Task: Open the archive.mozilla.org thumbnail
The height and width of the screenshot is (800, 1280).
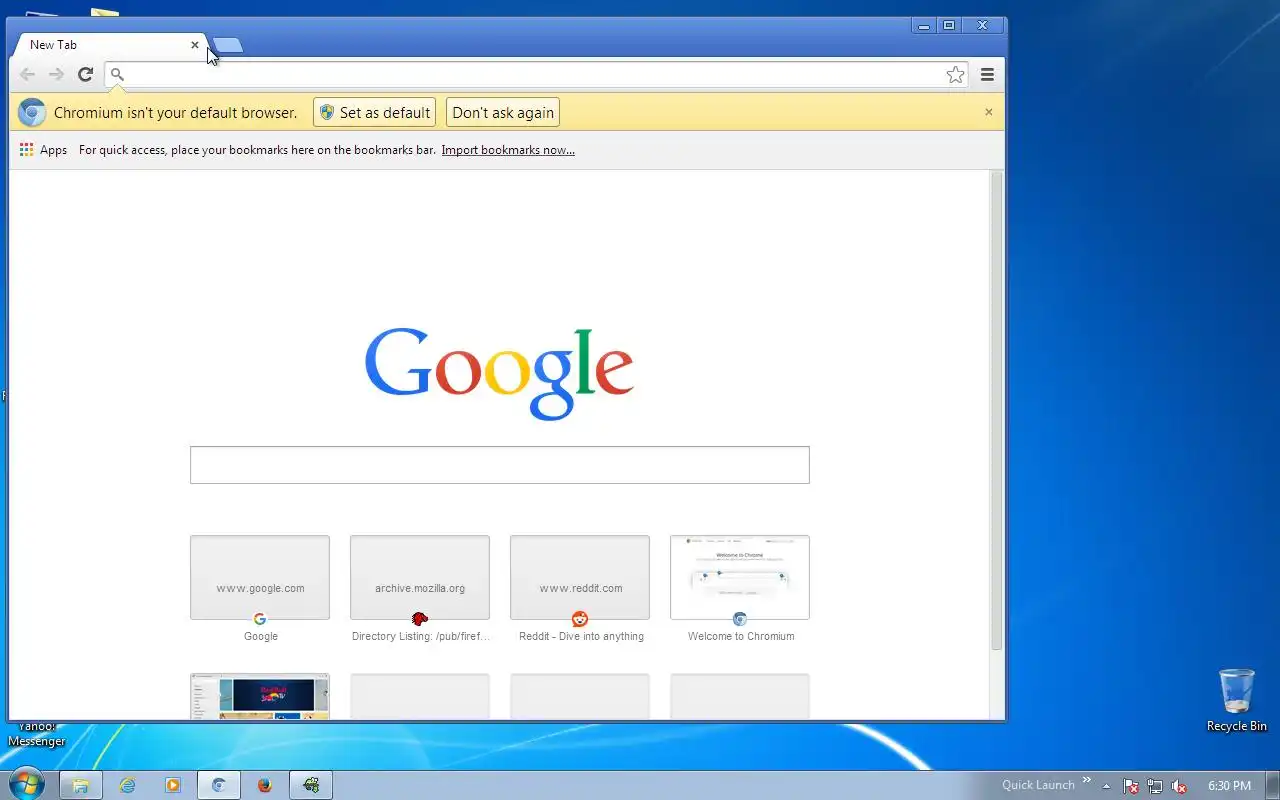Action: [420, 578]
